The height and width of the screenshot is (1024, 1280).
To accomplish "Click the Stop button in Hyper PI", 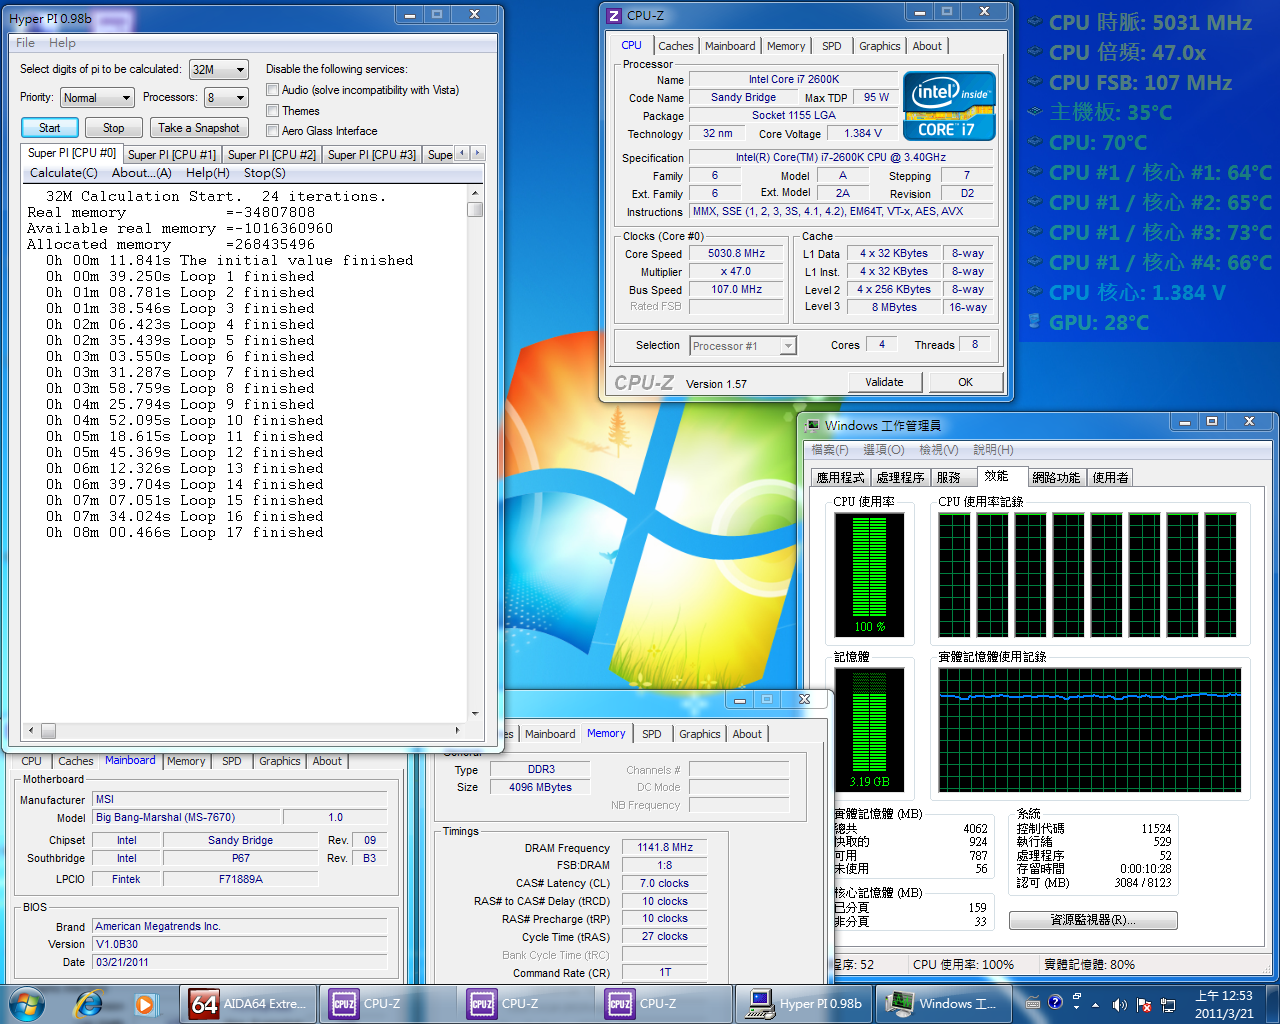I will tap(114, 128).
